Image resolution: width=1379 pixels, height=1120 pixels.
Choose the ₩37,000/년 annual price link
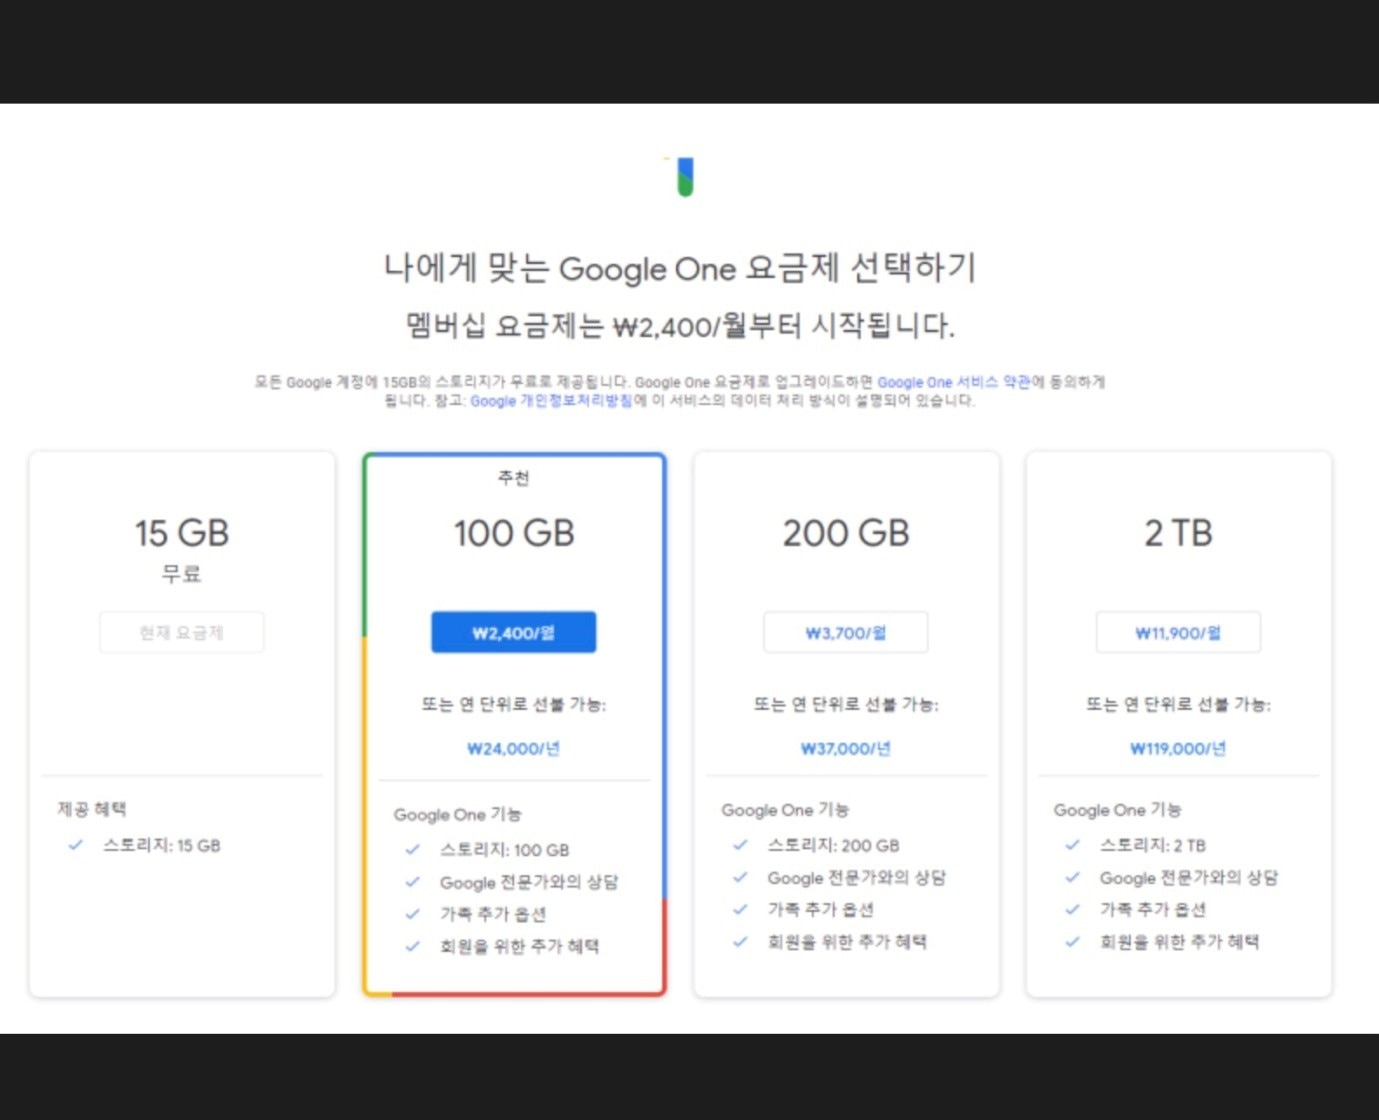[x=845, y=748]
